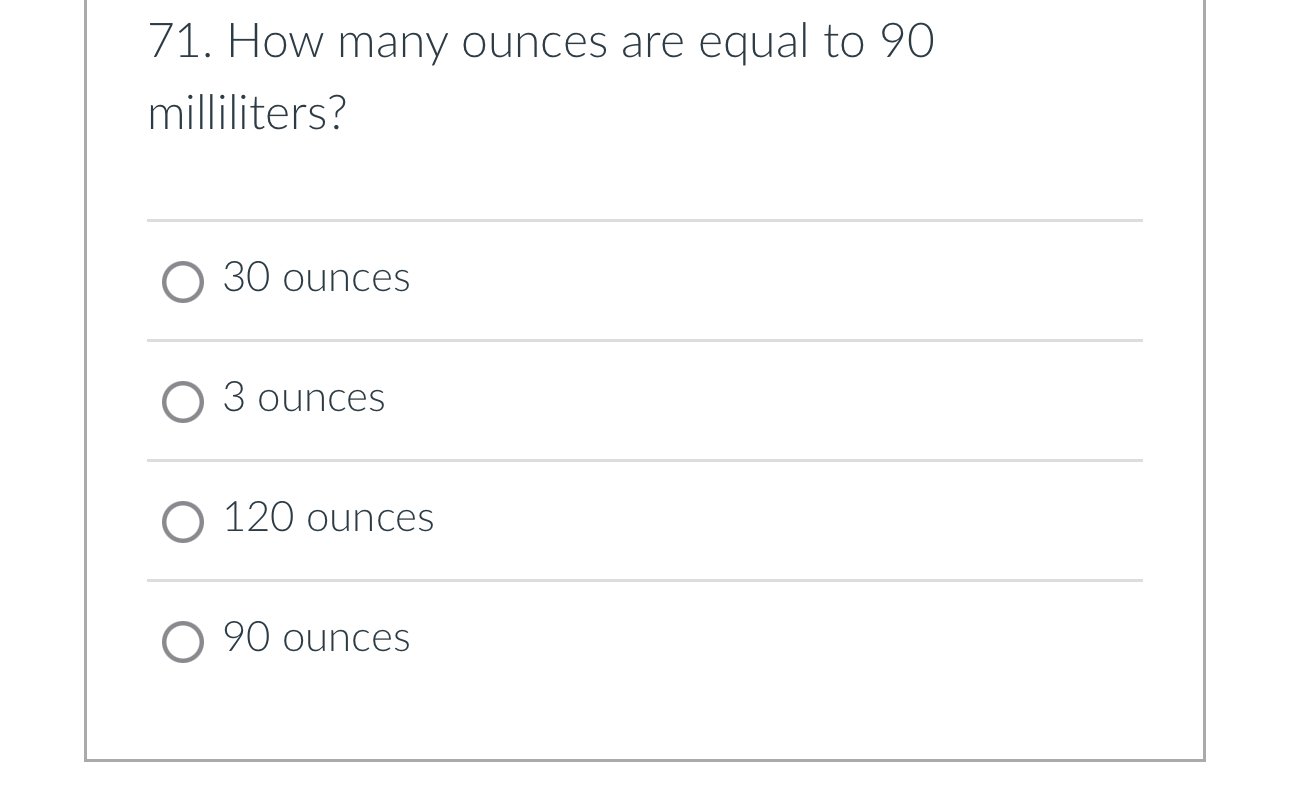Click the number 90 in question heading

click(907, 42)
